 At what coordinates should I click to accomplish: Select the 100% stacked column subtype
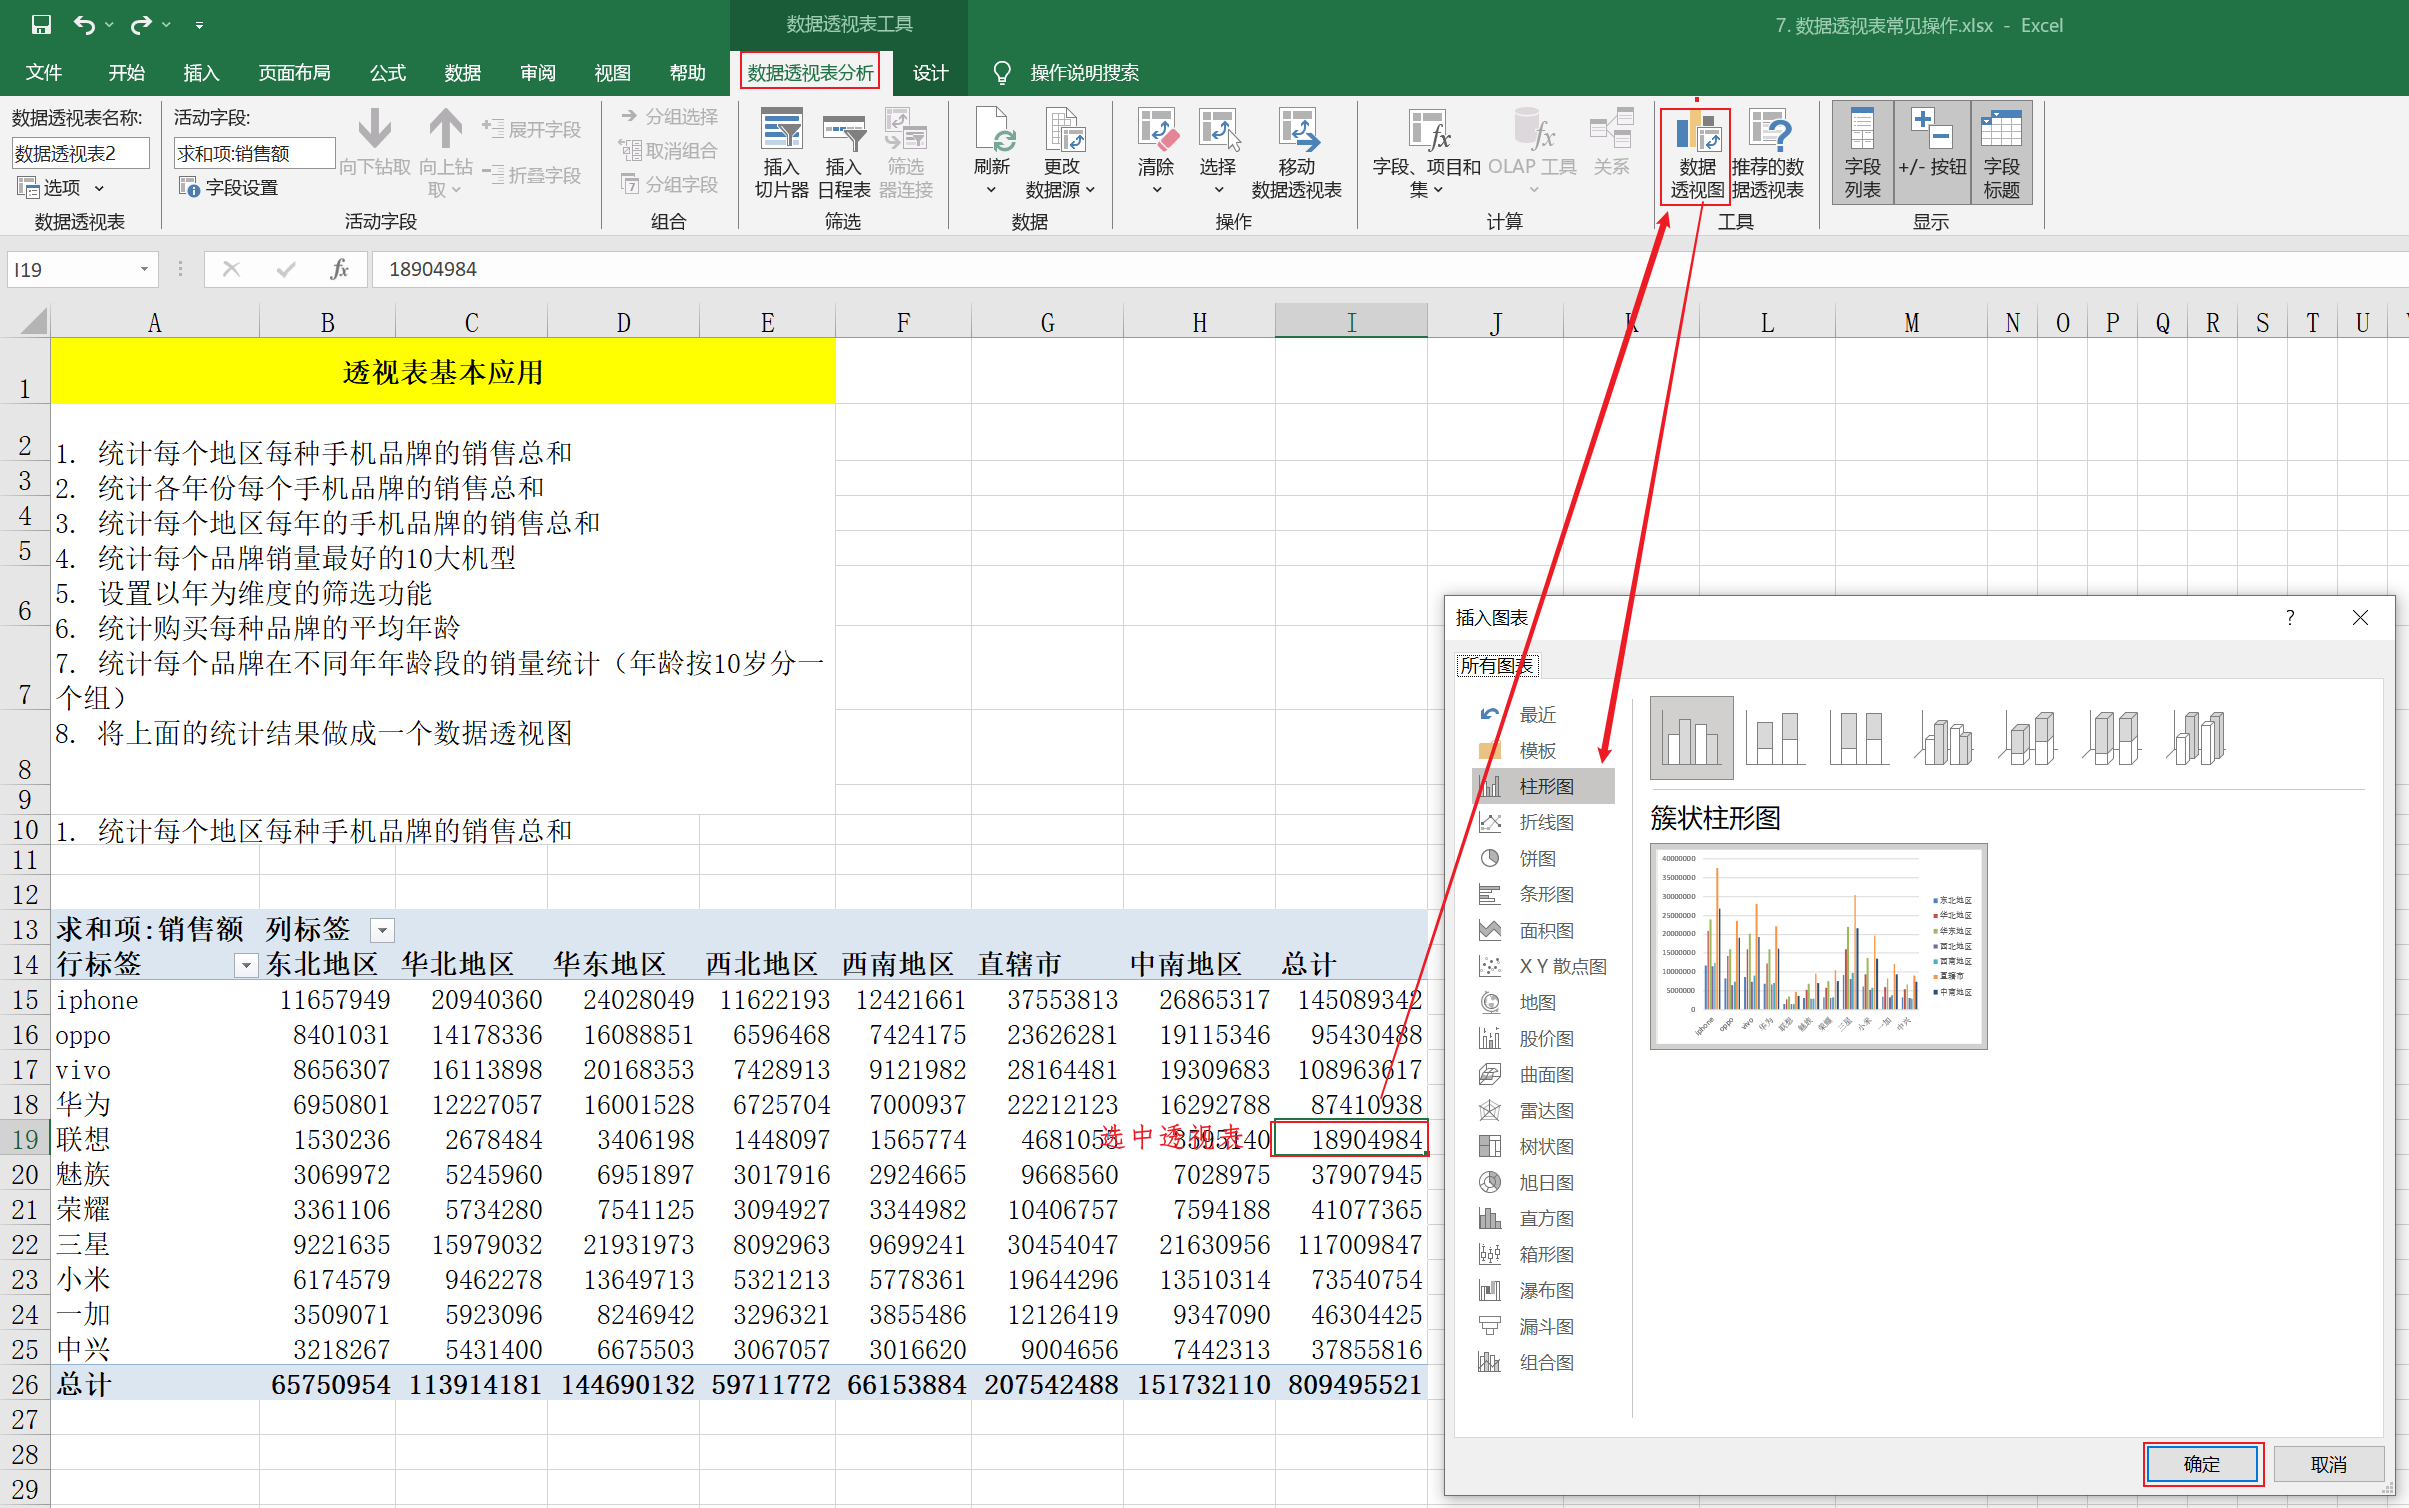coord(1859,738)
